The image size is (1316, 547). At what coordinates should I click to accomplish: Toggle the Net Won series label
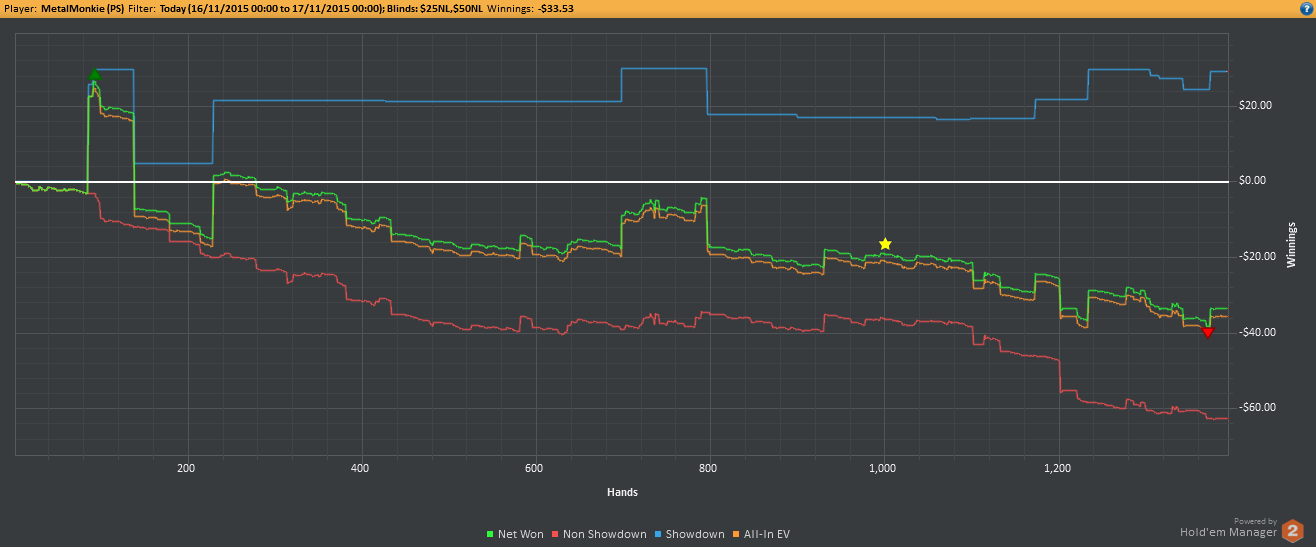point(520,535)
